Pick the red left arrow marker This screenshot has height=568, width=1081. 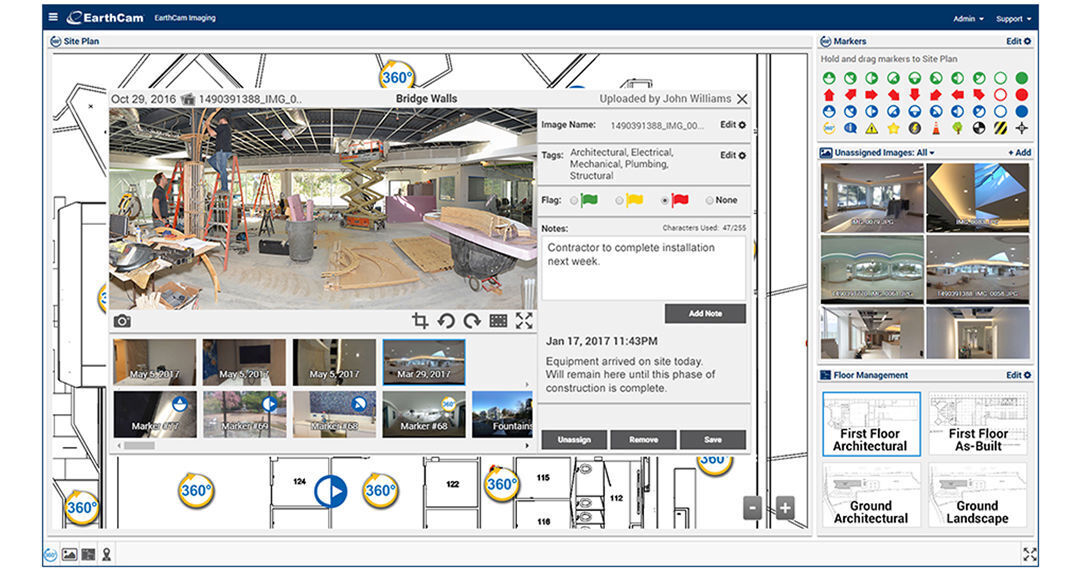958,94
